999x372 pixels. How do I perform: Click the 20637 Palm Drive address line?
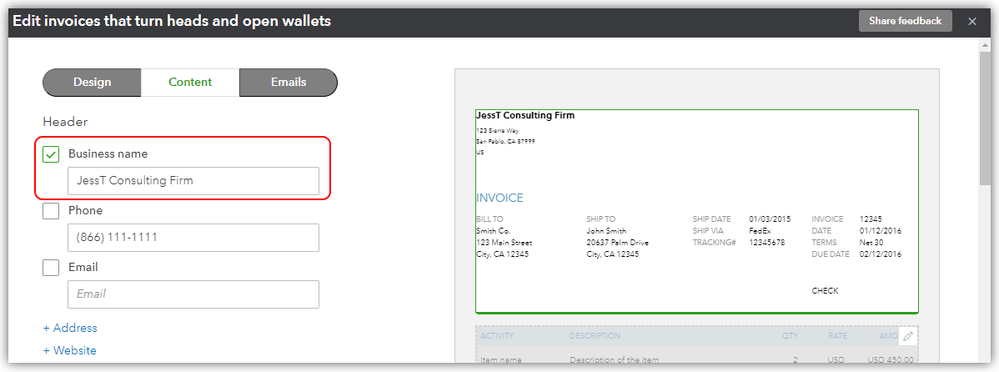pyautogui.click(x=617, y=243)
